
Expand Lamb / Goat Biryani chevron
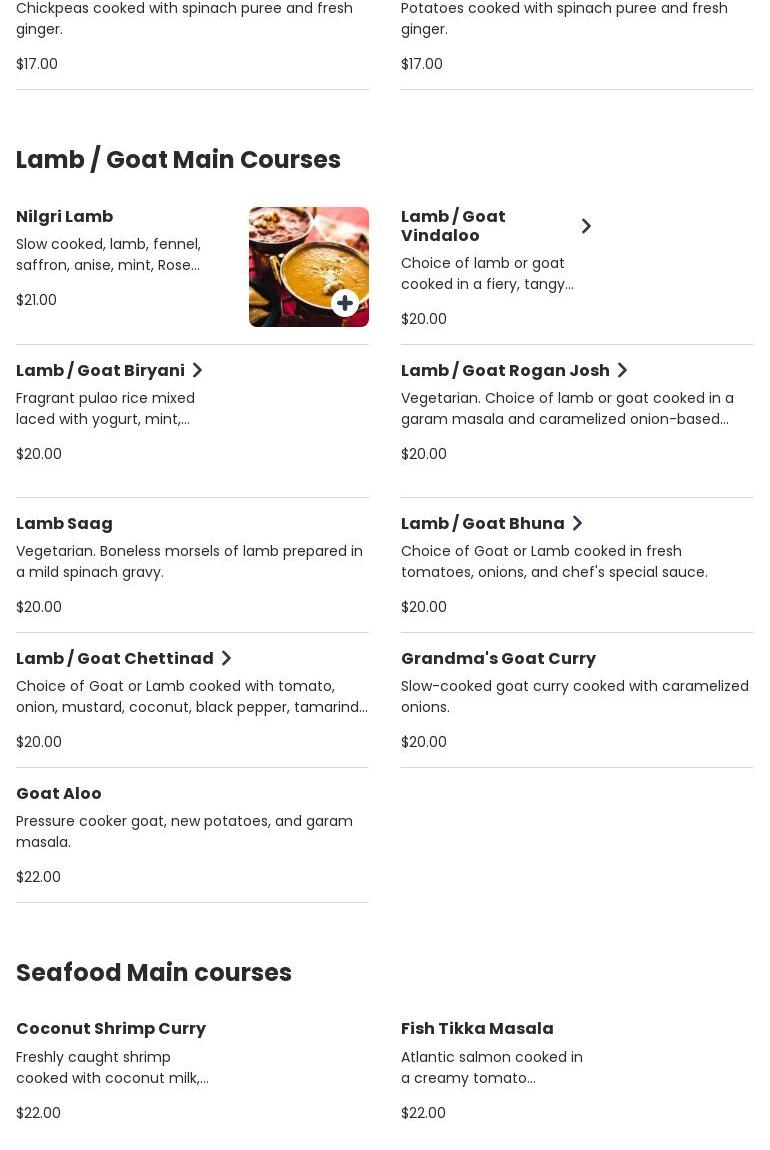pos(197,370)
